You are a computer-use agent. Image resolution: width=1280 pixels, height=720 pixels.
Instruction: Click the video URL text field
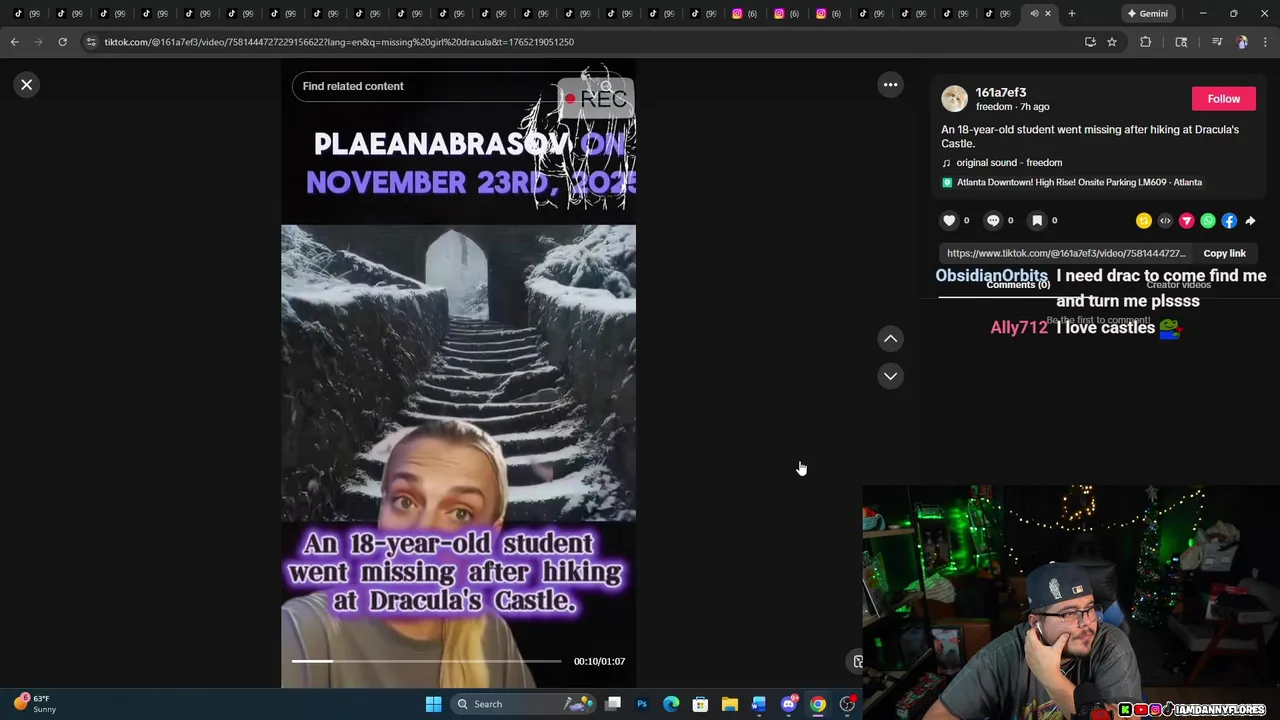pyautogui.click(x=1066, y=254)
